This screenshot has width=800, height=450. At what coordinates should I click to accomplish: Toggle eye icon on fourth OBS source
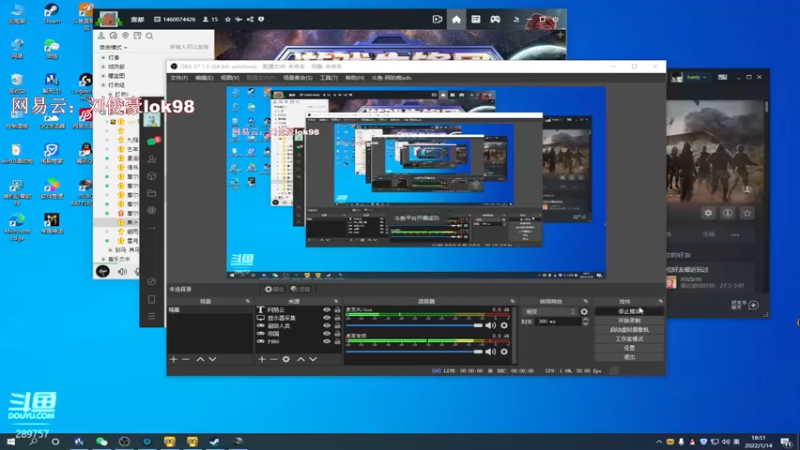coord(327,333)
